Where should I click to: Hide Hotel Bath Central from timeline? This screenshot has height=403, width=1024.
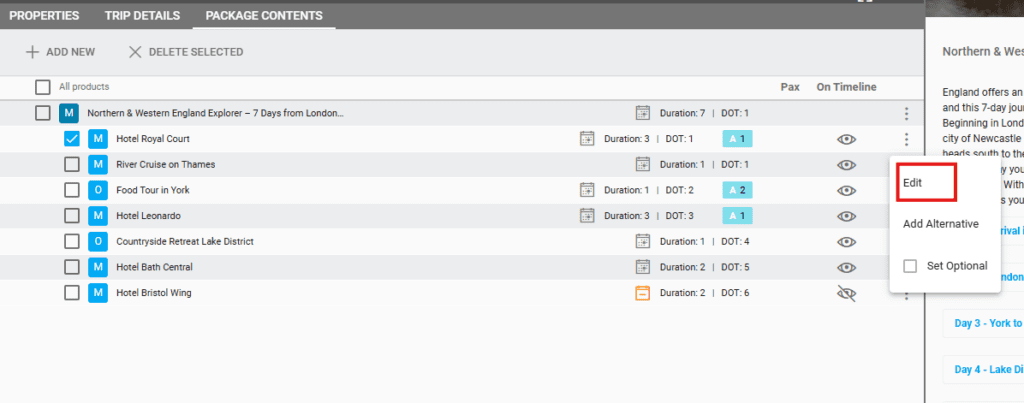tap(846, 267)
